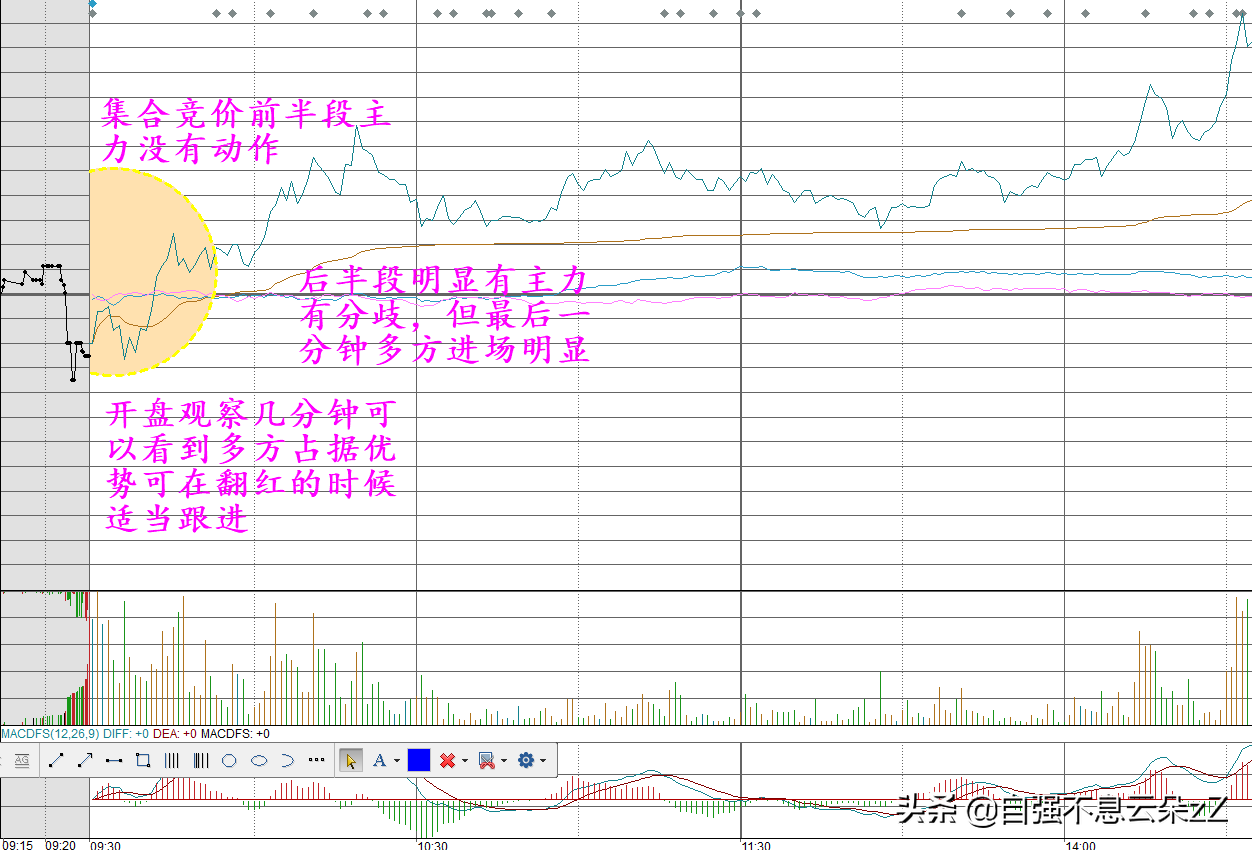
Task: Select the Fibonacci vertical lines tool
Action: [x=200, y=760]
